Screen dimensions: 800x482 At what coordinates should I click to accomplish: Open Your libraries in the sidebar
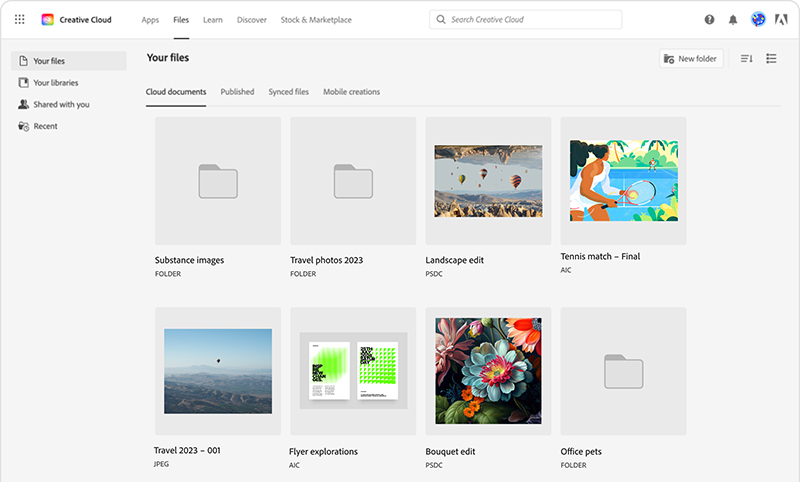coord(55,83)
